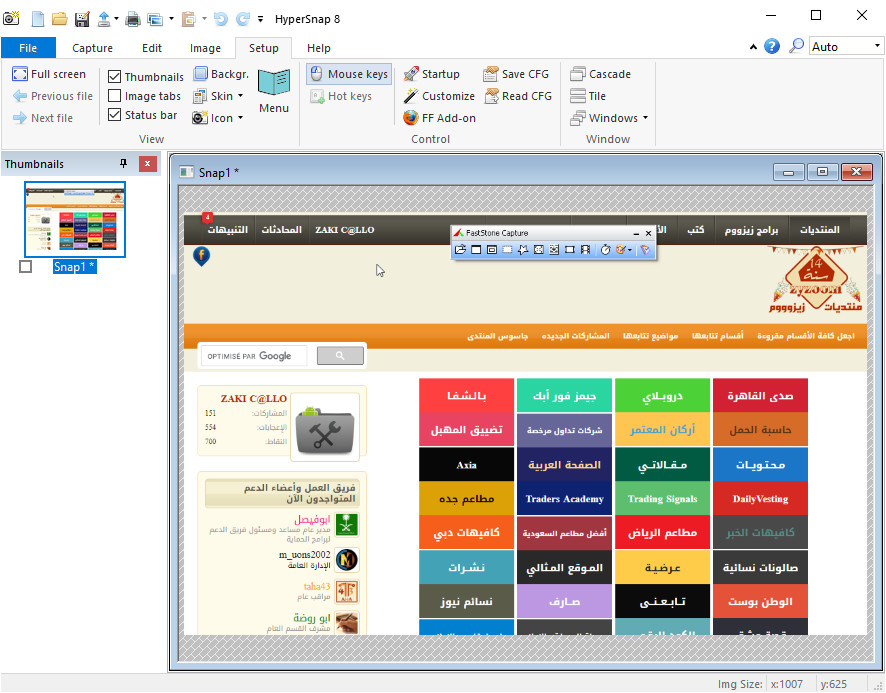This screenshot has height=693, width=886.
Task: Click FastStone screen recorder film icon in capture
Action: tap(585, 249)
